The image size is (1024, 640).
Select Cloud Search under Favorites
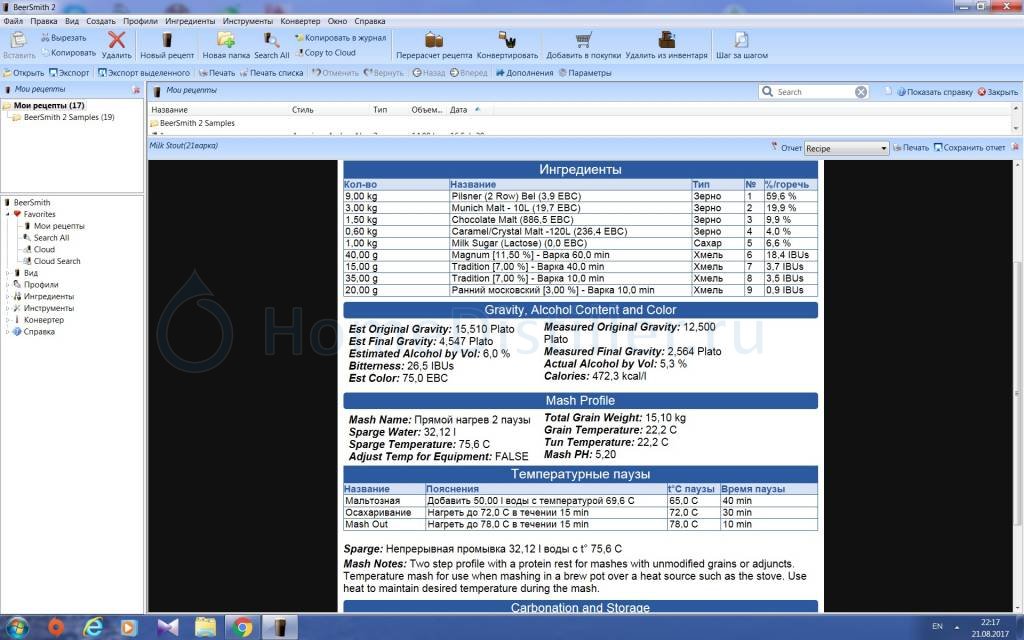(57, 261)
